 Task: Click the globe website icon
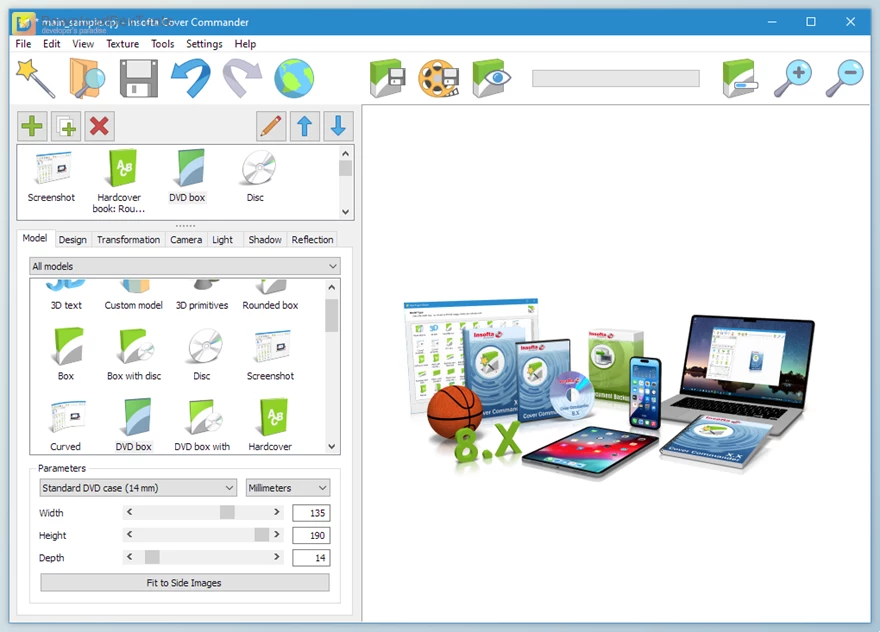click(294, 78)
